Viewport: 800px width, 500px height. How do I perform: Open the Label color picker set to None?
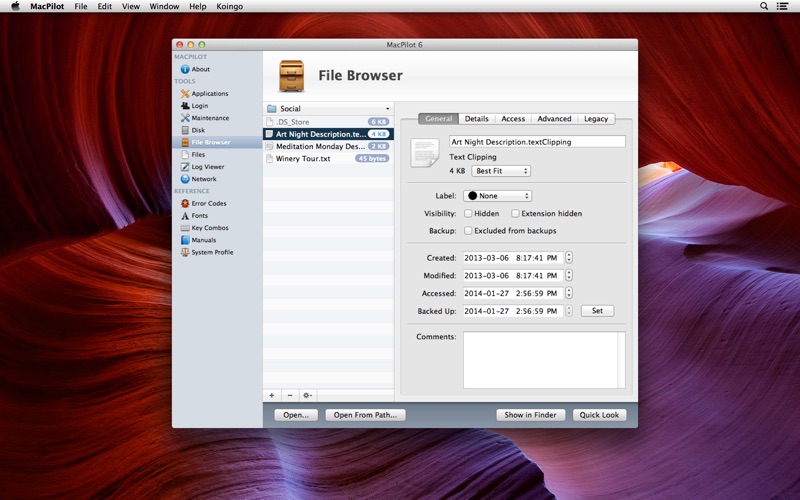click(497, 196)
